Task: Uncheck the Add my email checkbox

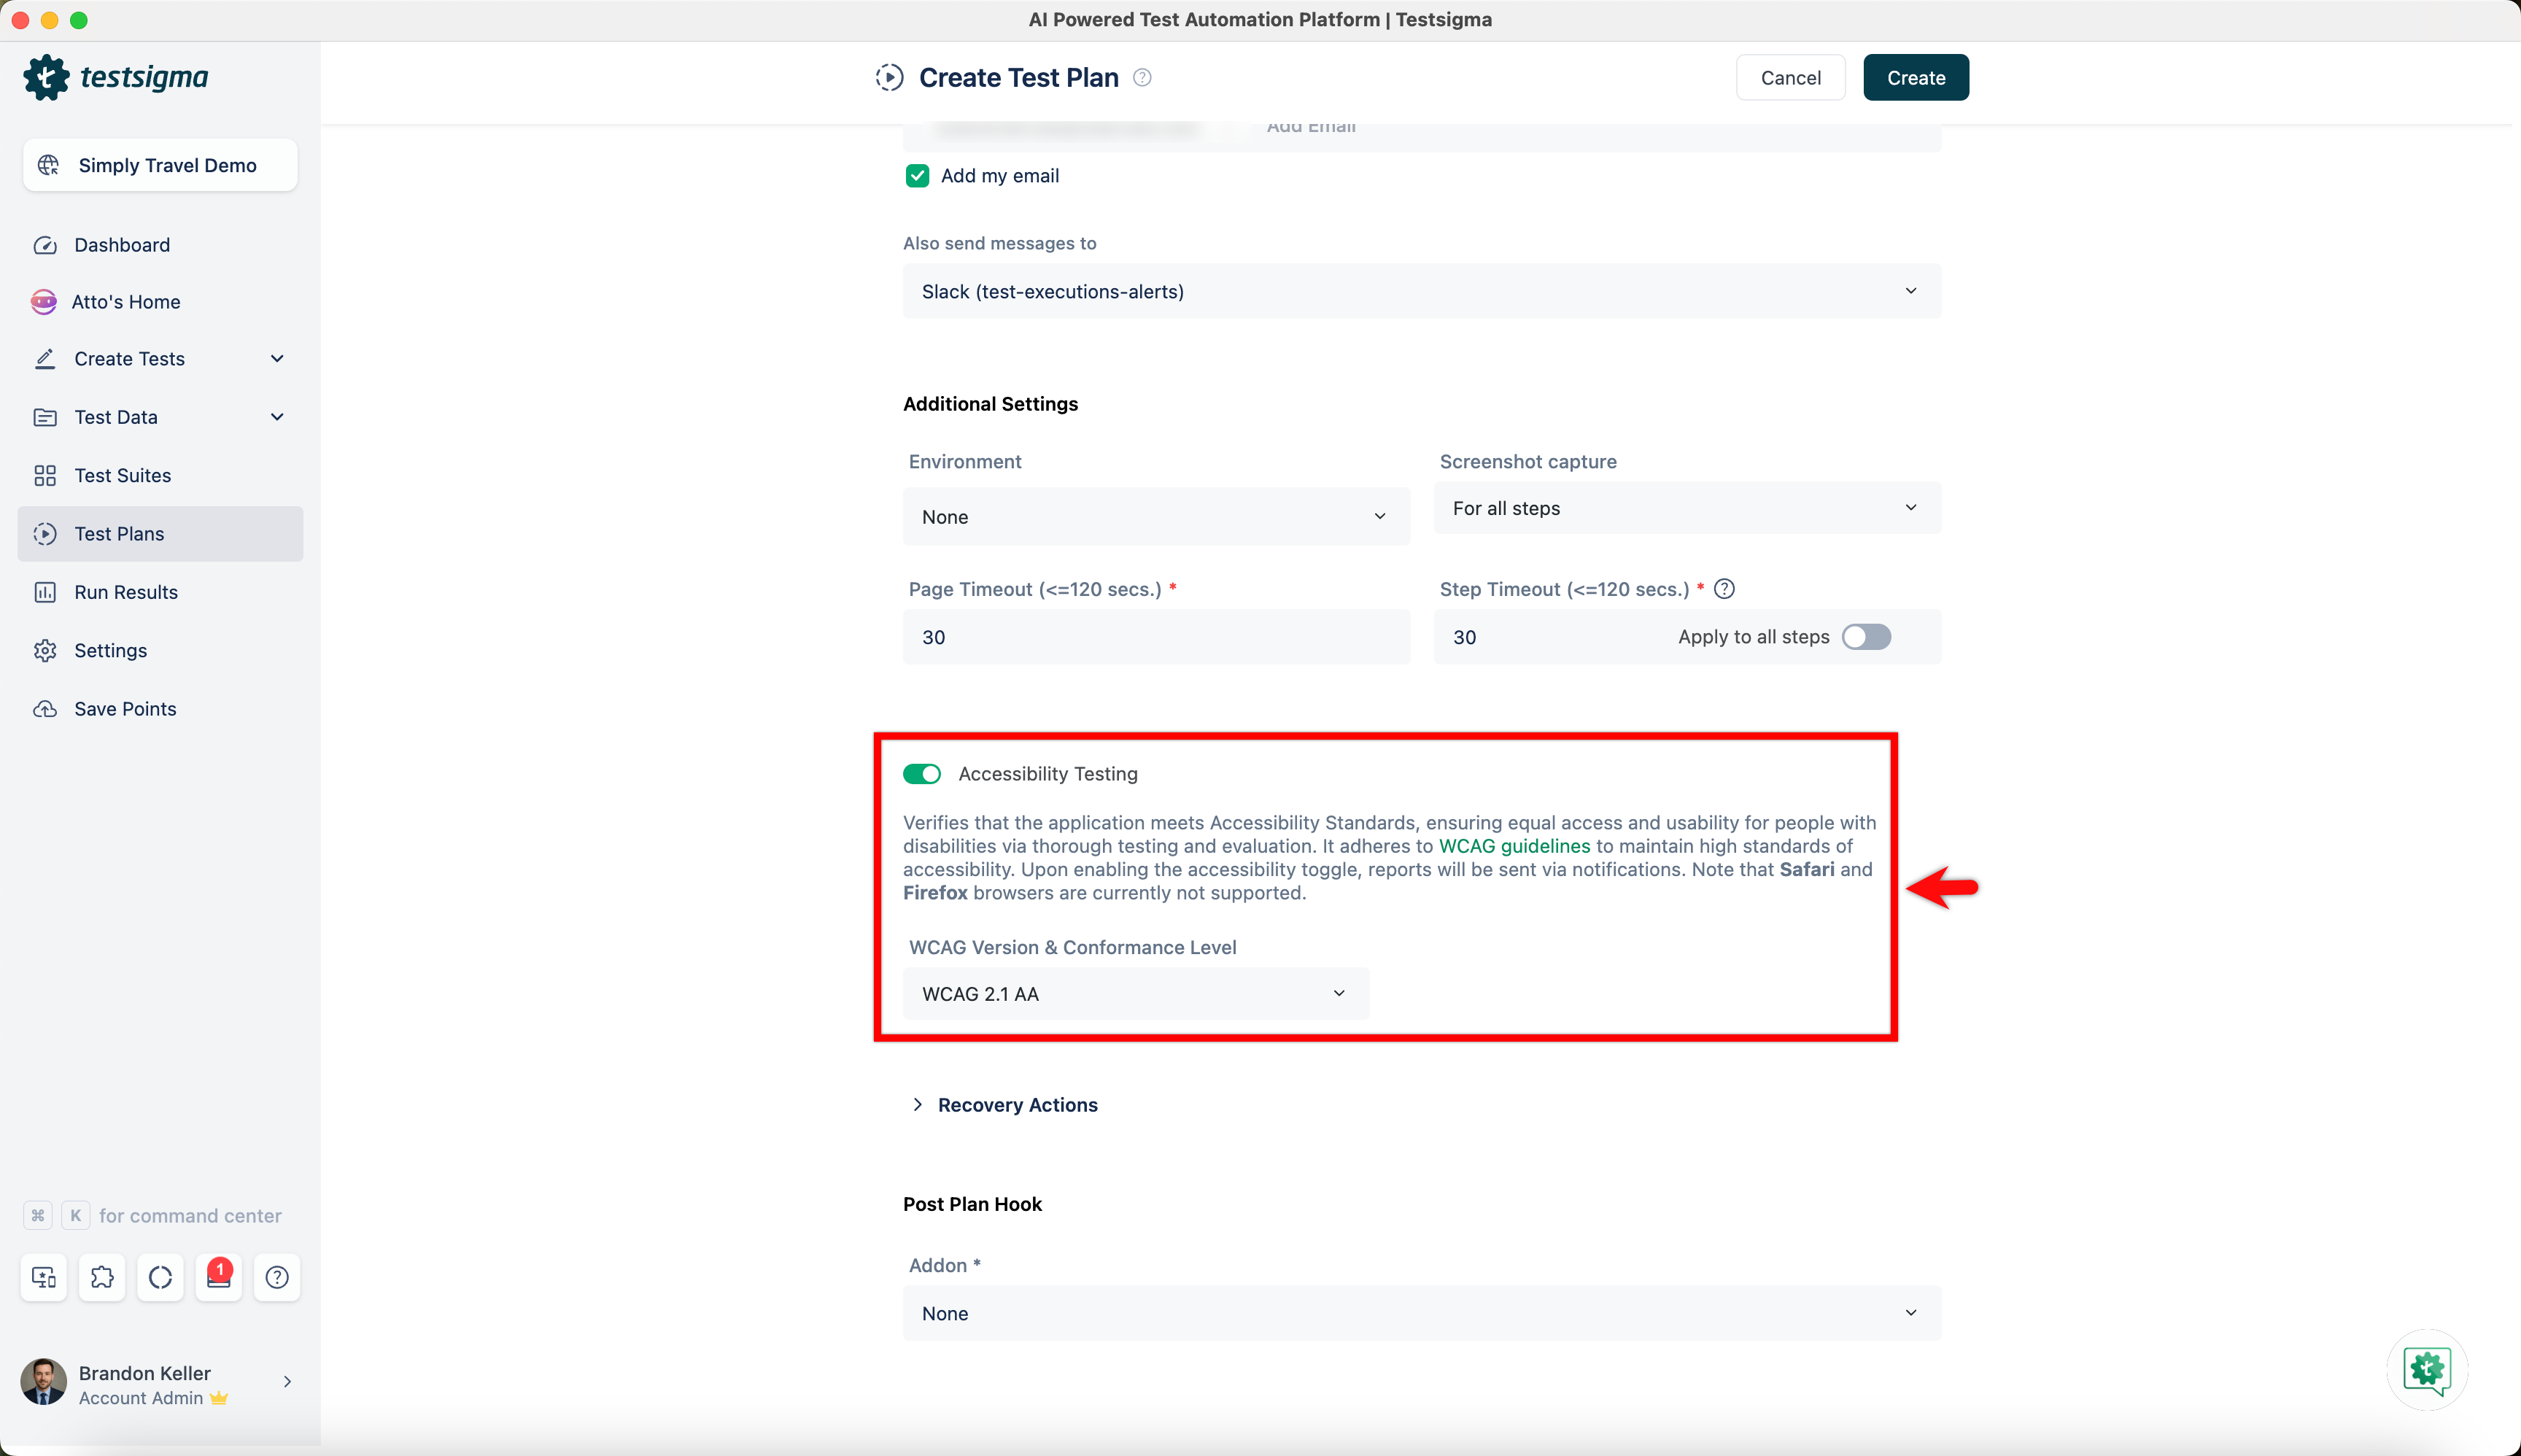Action: click(x=917, y=176)
